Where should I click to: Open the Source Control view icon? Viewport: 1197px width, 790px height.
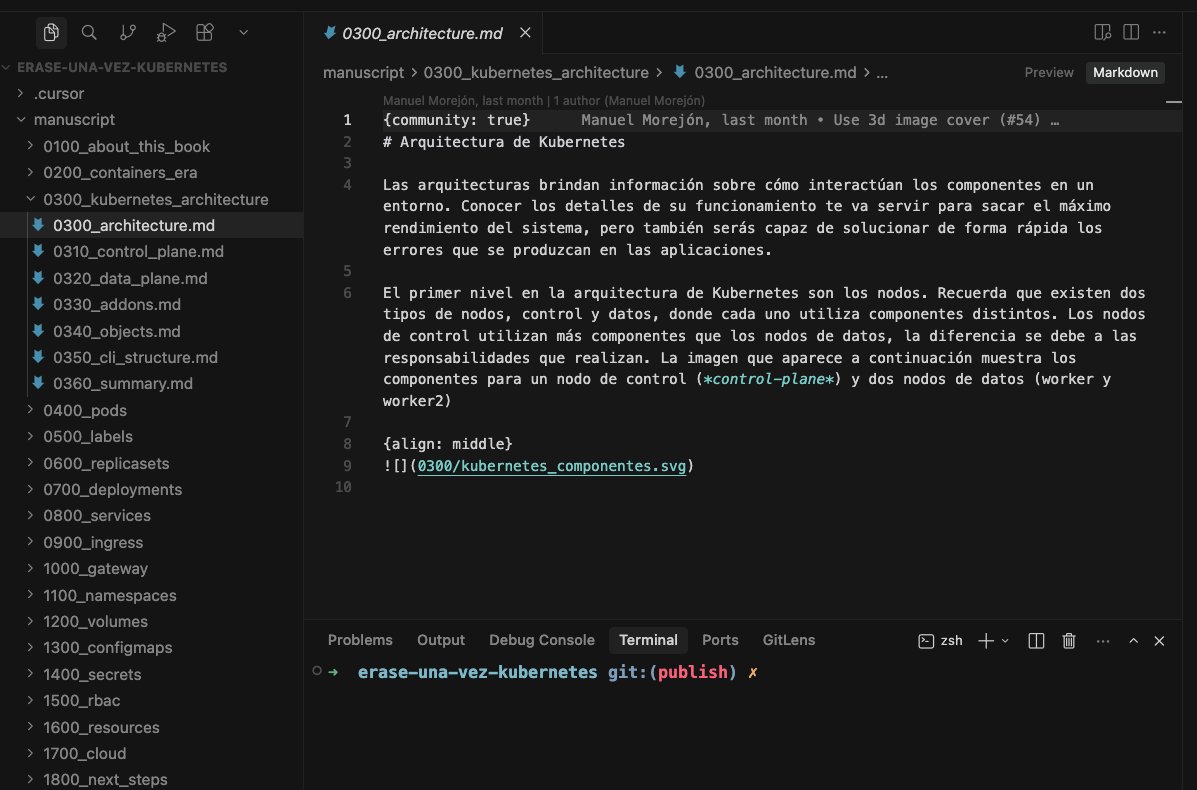pos(127,32)
